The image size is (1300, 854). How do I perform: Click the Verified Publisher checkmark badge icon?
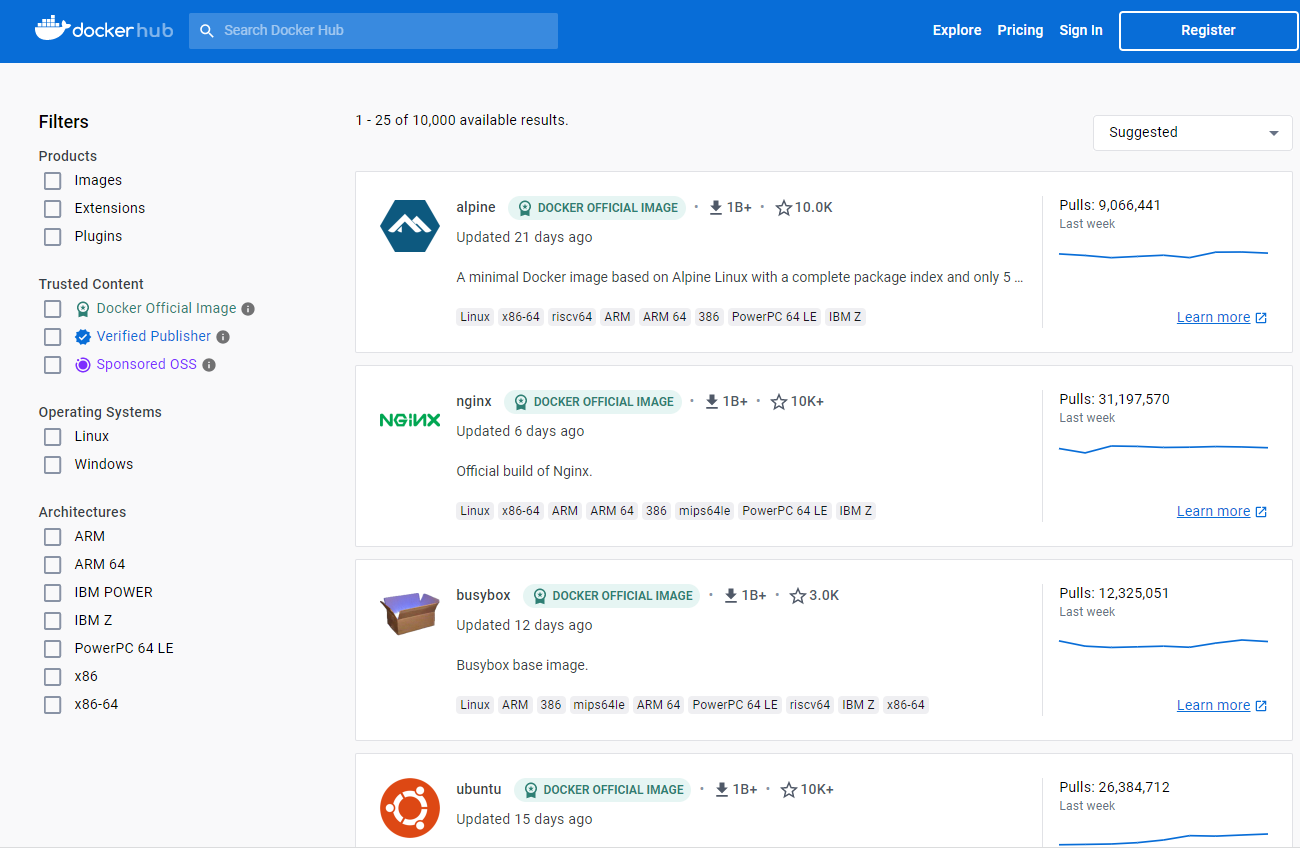(x=83, y=337)
